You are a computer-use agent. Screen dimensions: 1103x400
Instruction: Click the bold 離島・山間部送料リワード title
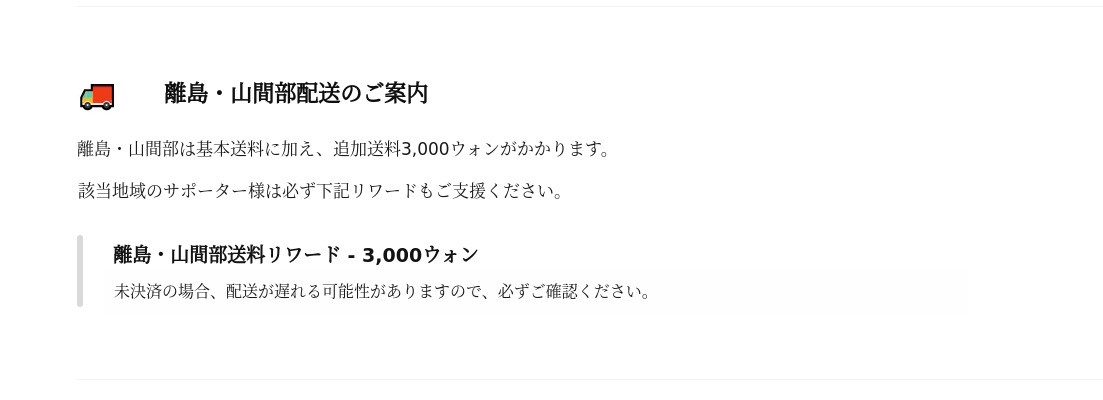[227, 255]
